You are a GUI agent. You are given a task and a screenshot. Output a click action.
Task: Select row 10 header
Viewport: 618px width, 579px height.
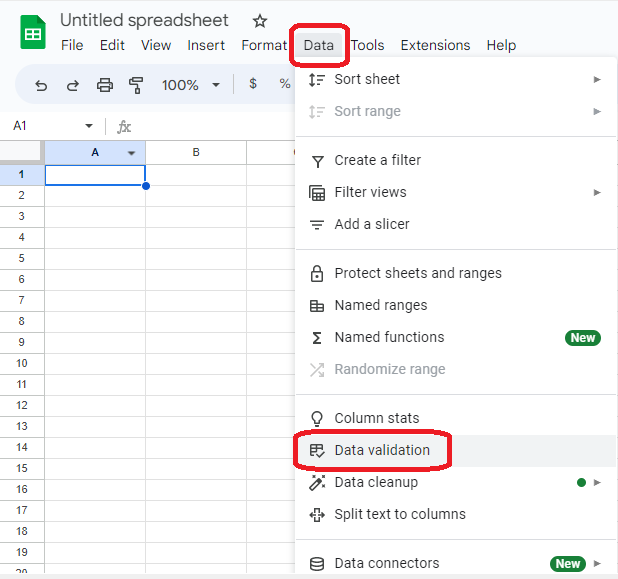click(22, 363)
